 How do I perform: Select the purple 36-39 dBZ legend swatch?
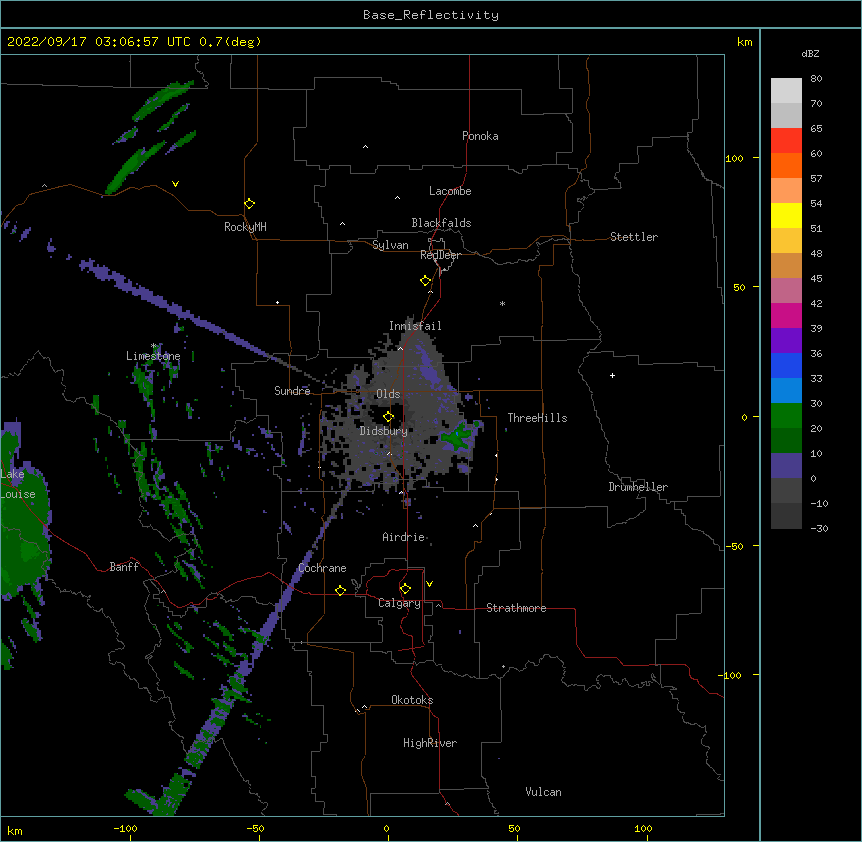pyautogui.click(x=786, y=340)
